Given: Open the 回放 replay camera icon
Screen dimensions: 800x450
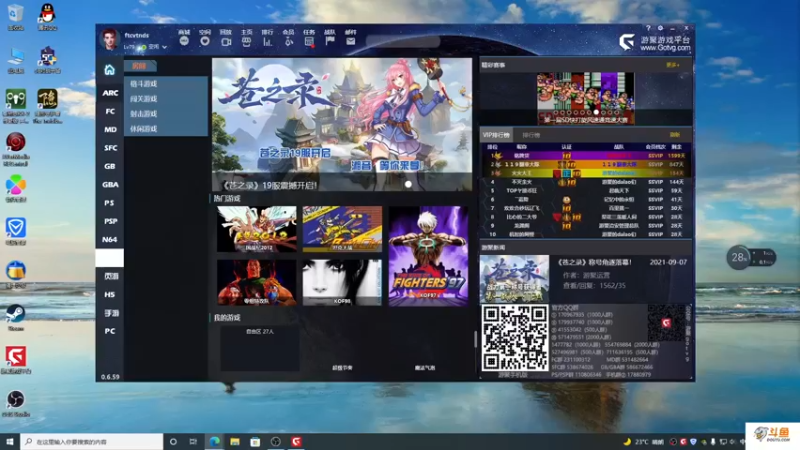Looking at the screenshot, I should tap(226, 41).
